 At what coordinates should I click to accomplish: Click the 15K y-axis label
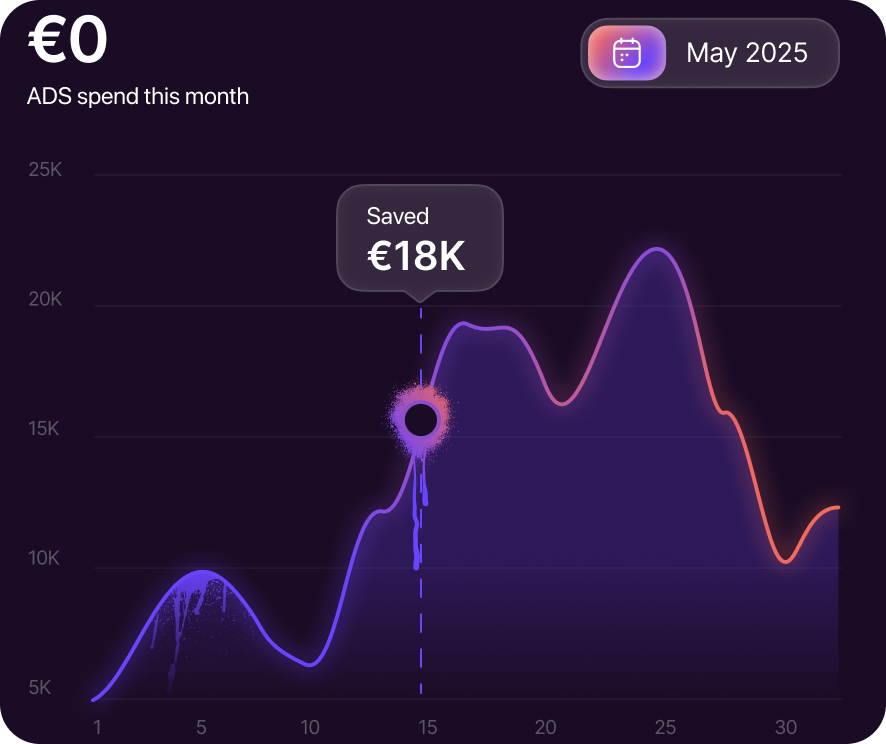(45, 429)
